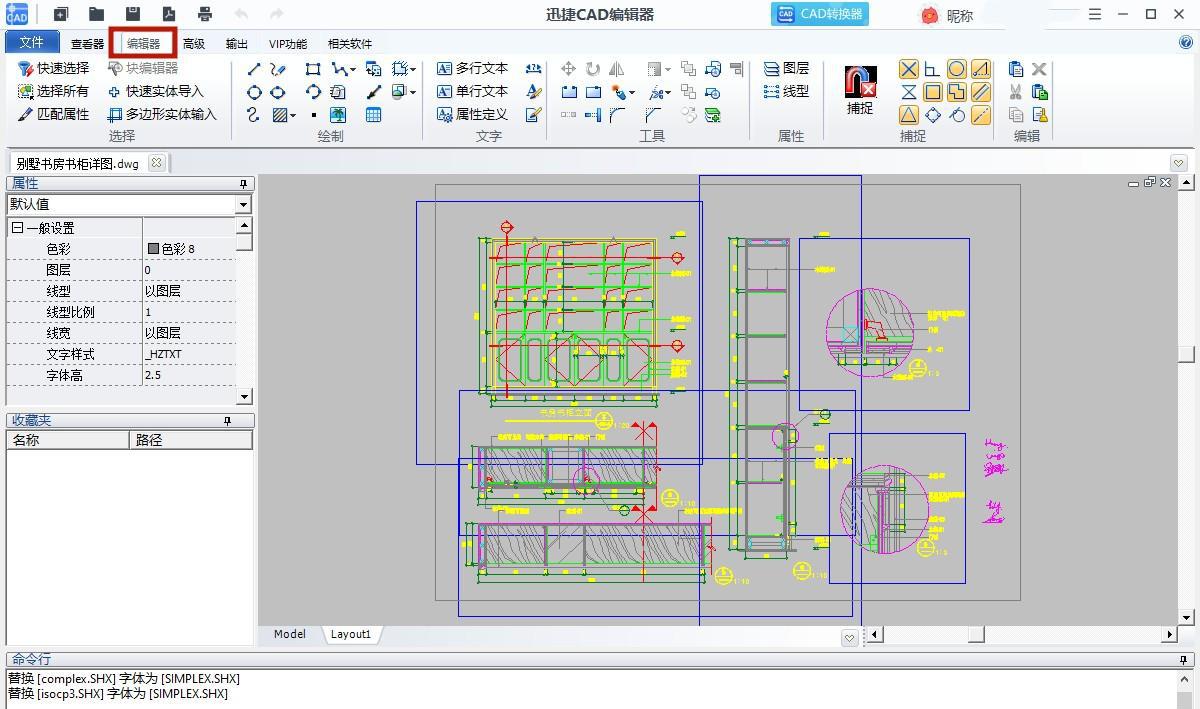Close the 别墅书房书柜详图.dwg document tab
This screenshot has height=709, width=1200.
tap(157, 163)
